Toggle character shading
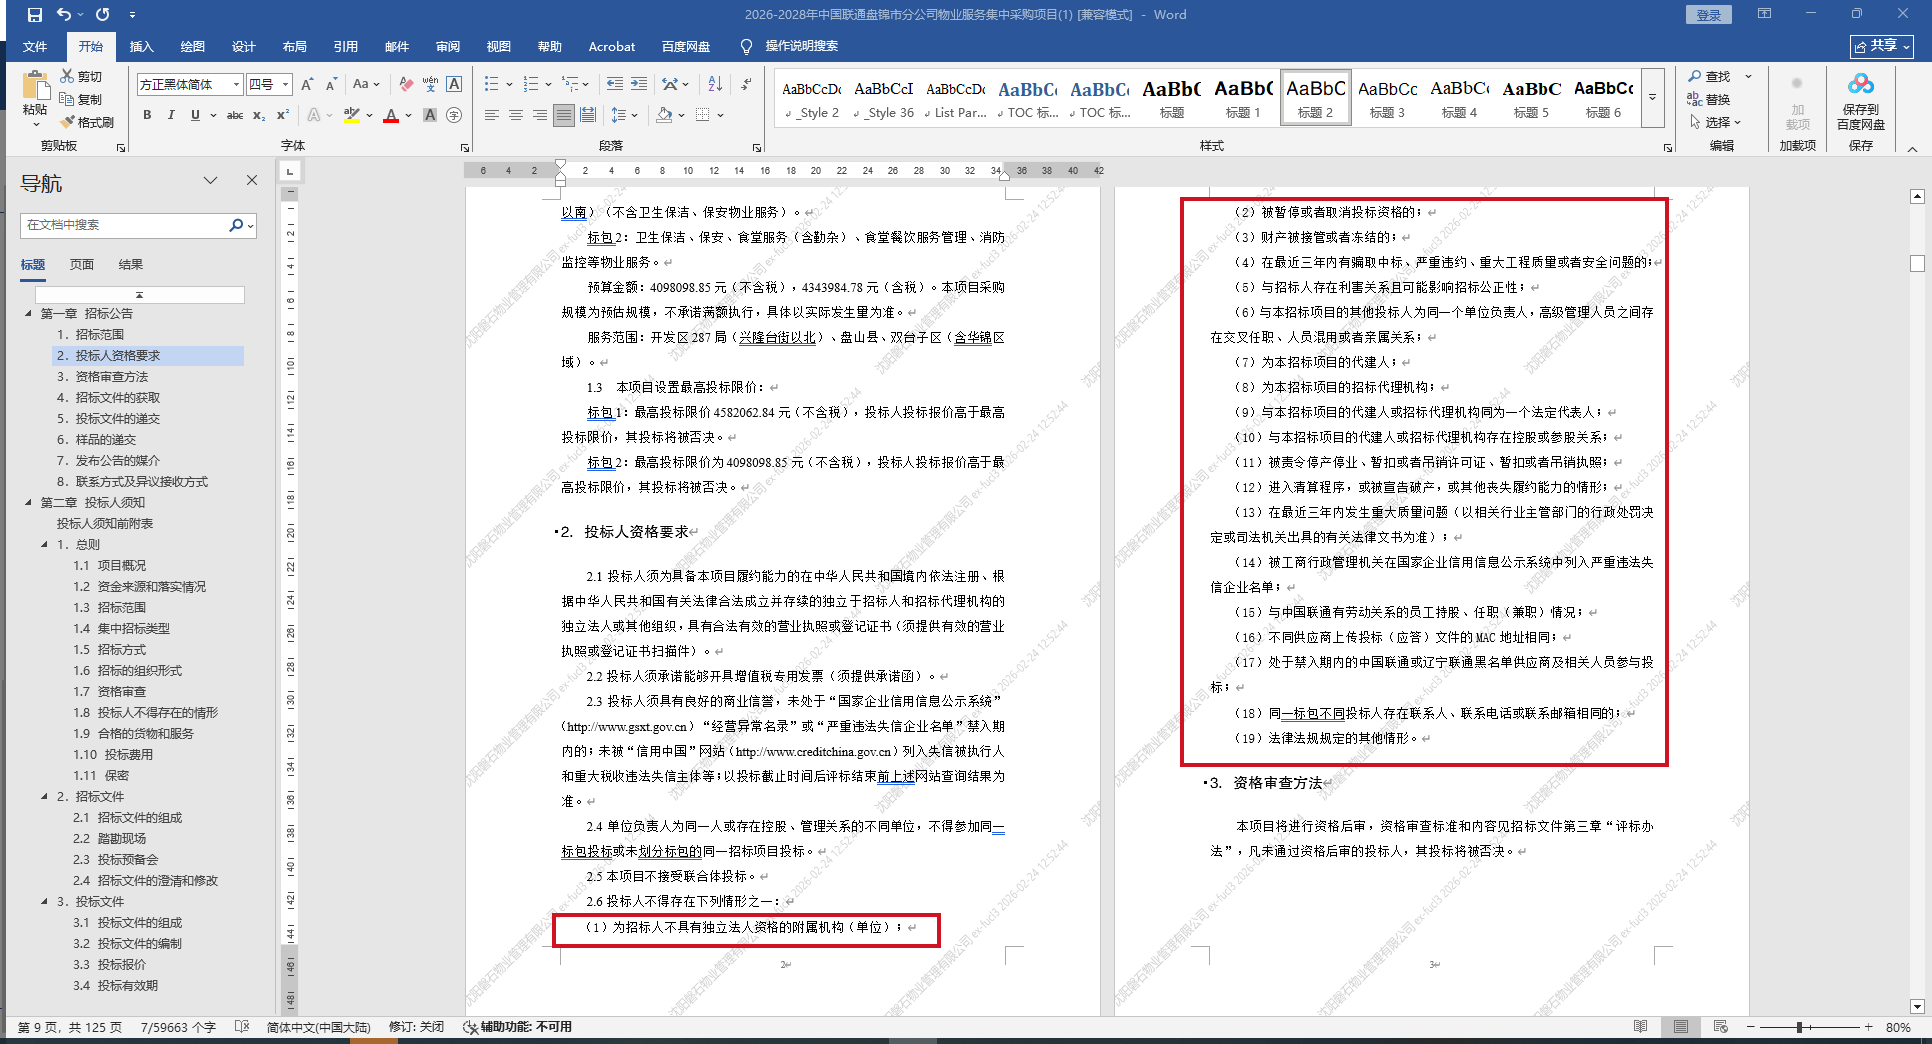This screenshot has height=1044, width=1932. click(x=430, y=115)
